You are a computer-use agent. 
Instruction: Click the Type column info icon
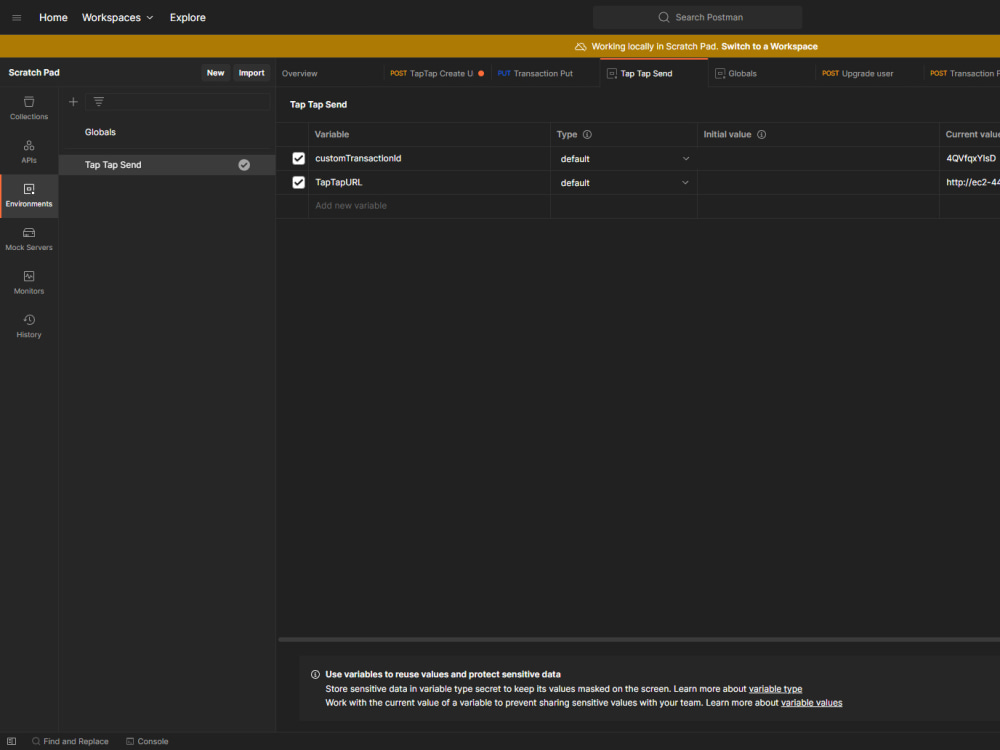[x=587, y=135]
